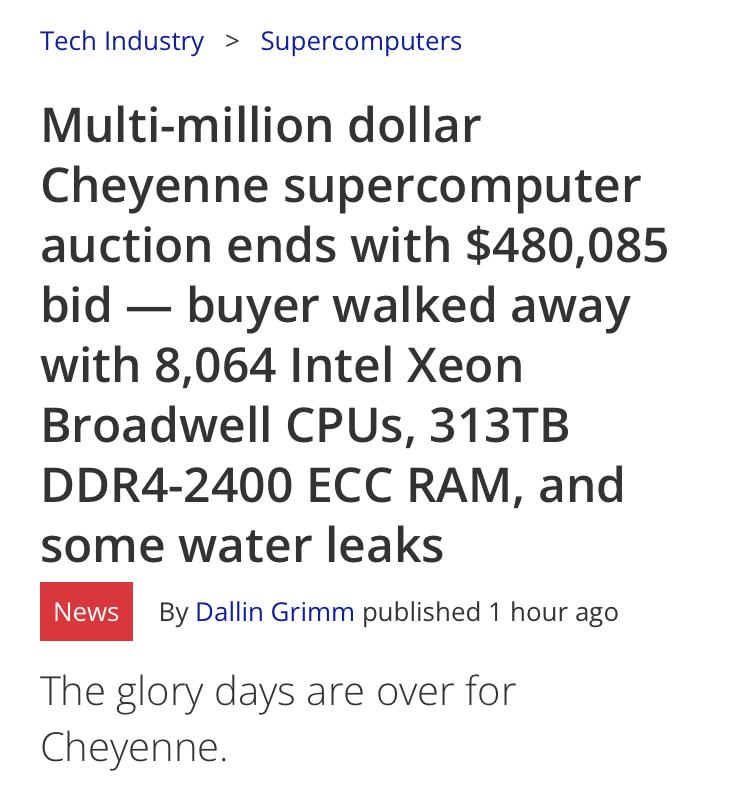Click '8,064 Intel Xeon' in the headline

[x=338, y=365]
